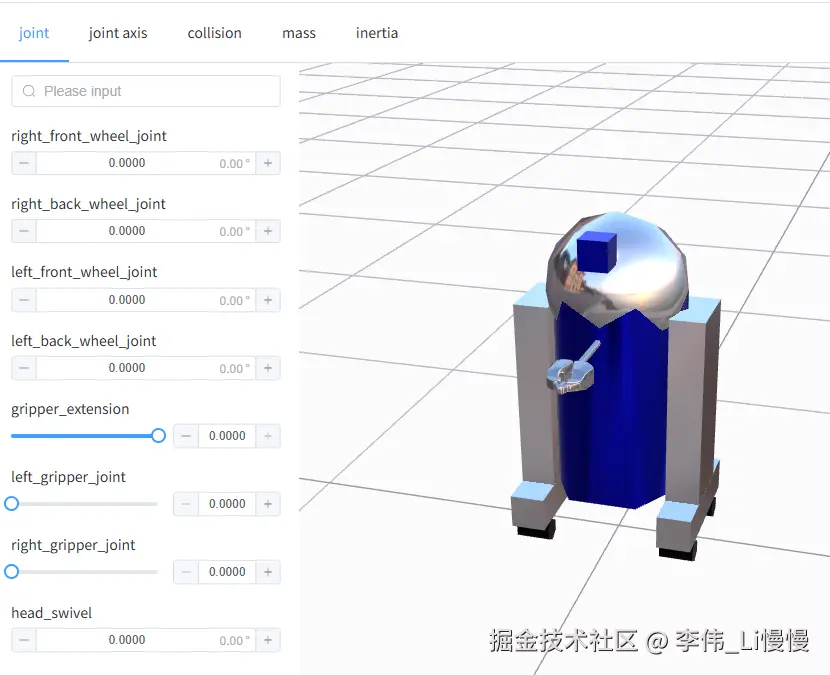The image size is (830, 675).
Task: Open the inertia tab
Action: pos(376,33)
